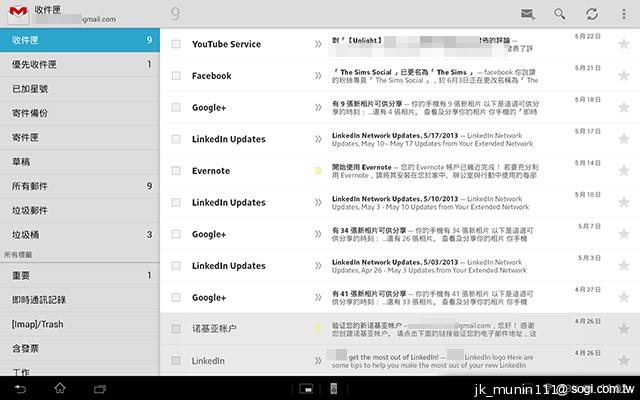Star the Evernote email
Viewport: 640px width, 400px height.
click(x=624, y=171)
